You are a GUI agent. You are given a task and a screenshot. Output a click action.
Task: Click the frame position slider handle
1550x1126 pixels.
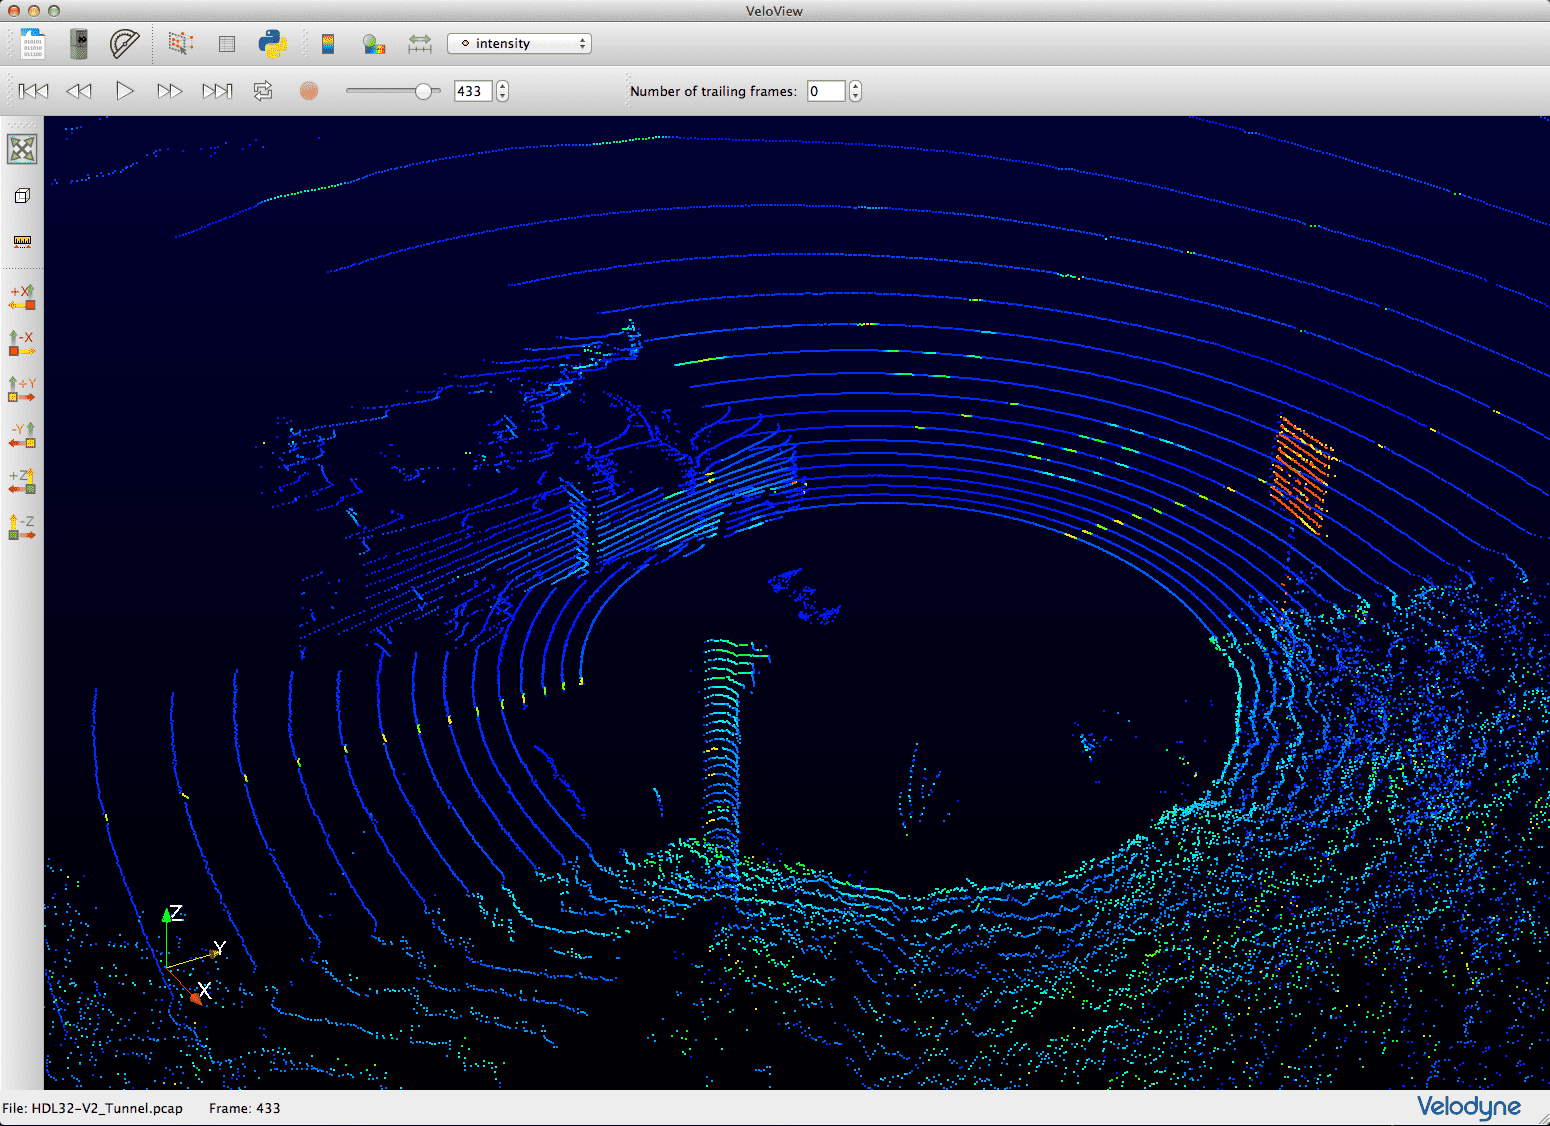[424, 91]
